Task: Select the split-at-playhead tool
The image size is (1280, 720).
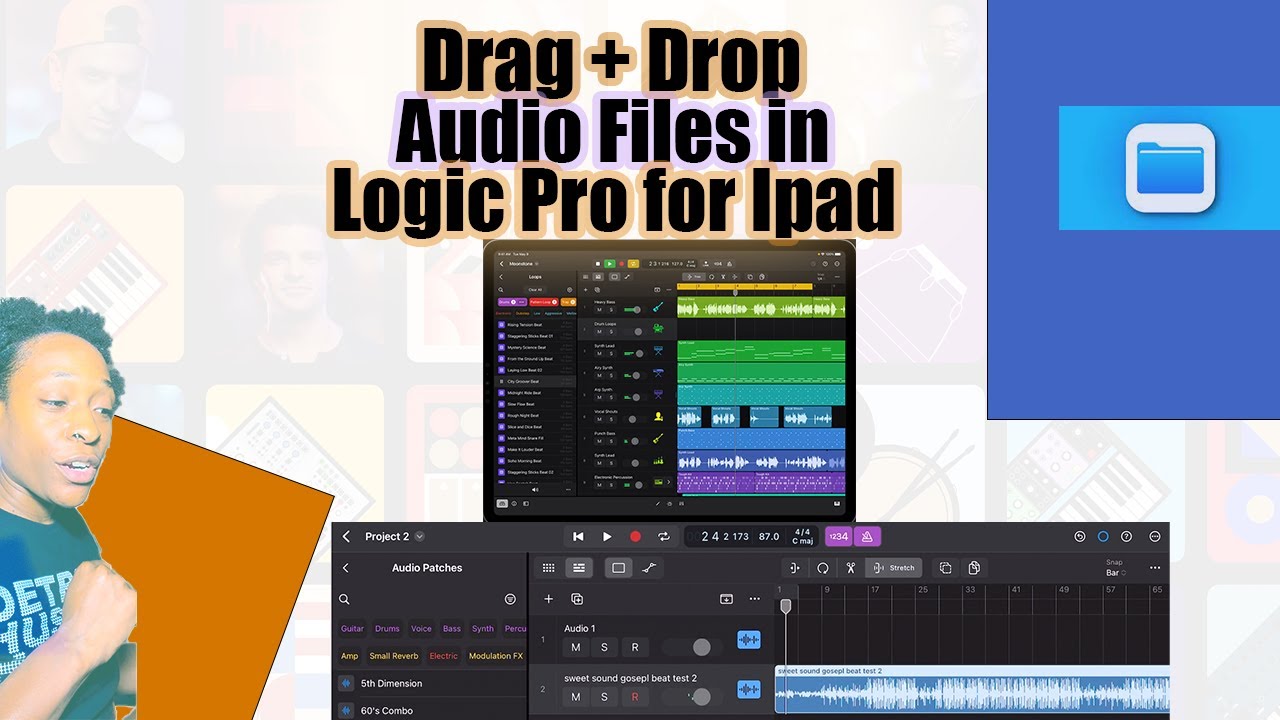Action: [x=794, y=568]
